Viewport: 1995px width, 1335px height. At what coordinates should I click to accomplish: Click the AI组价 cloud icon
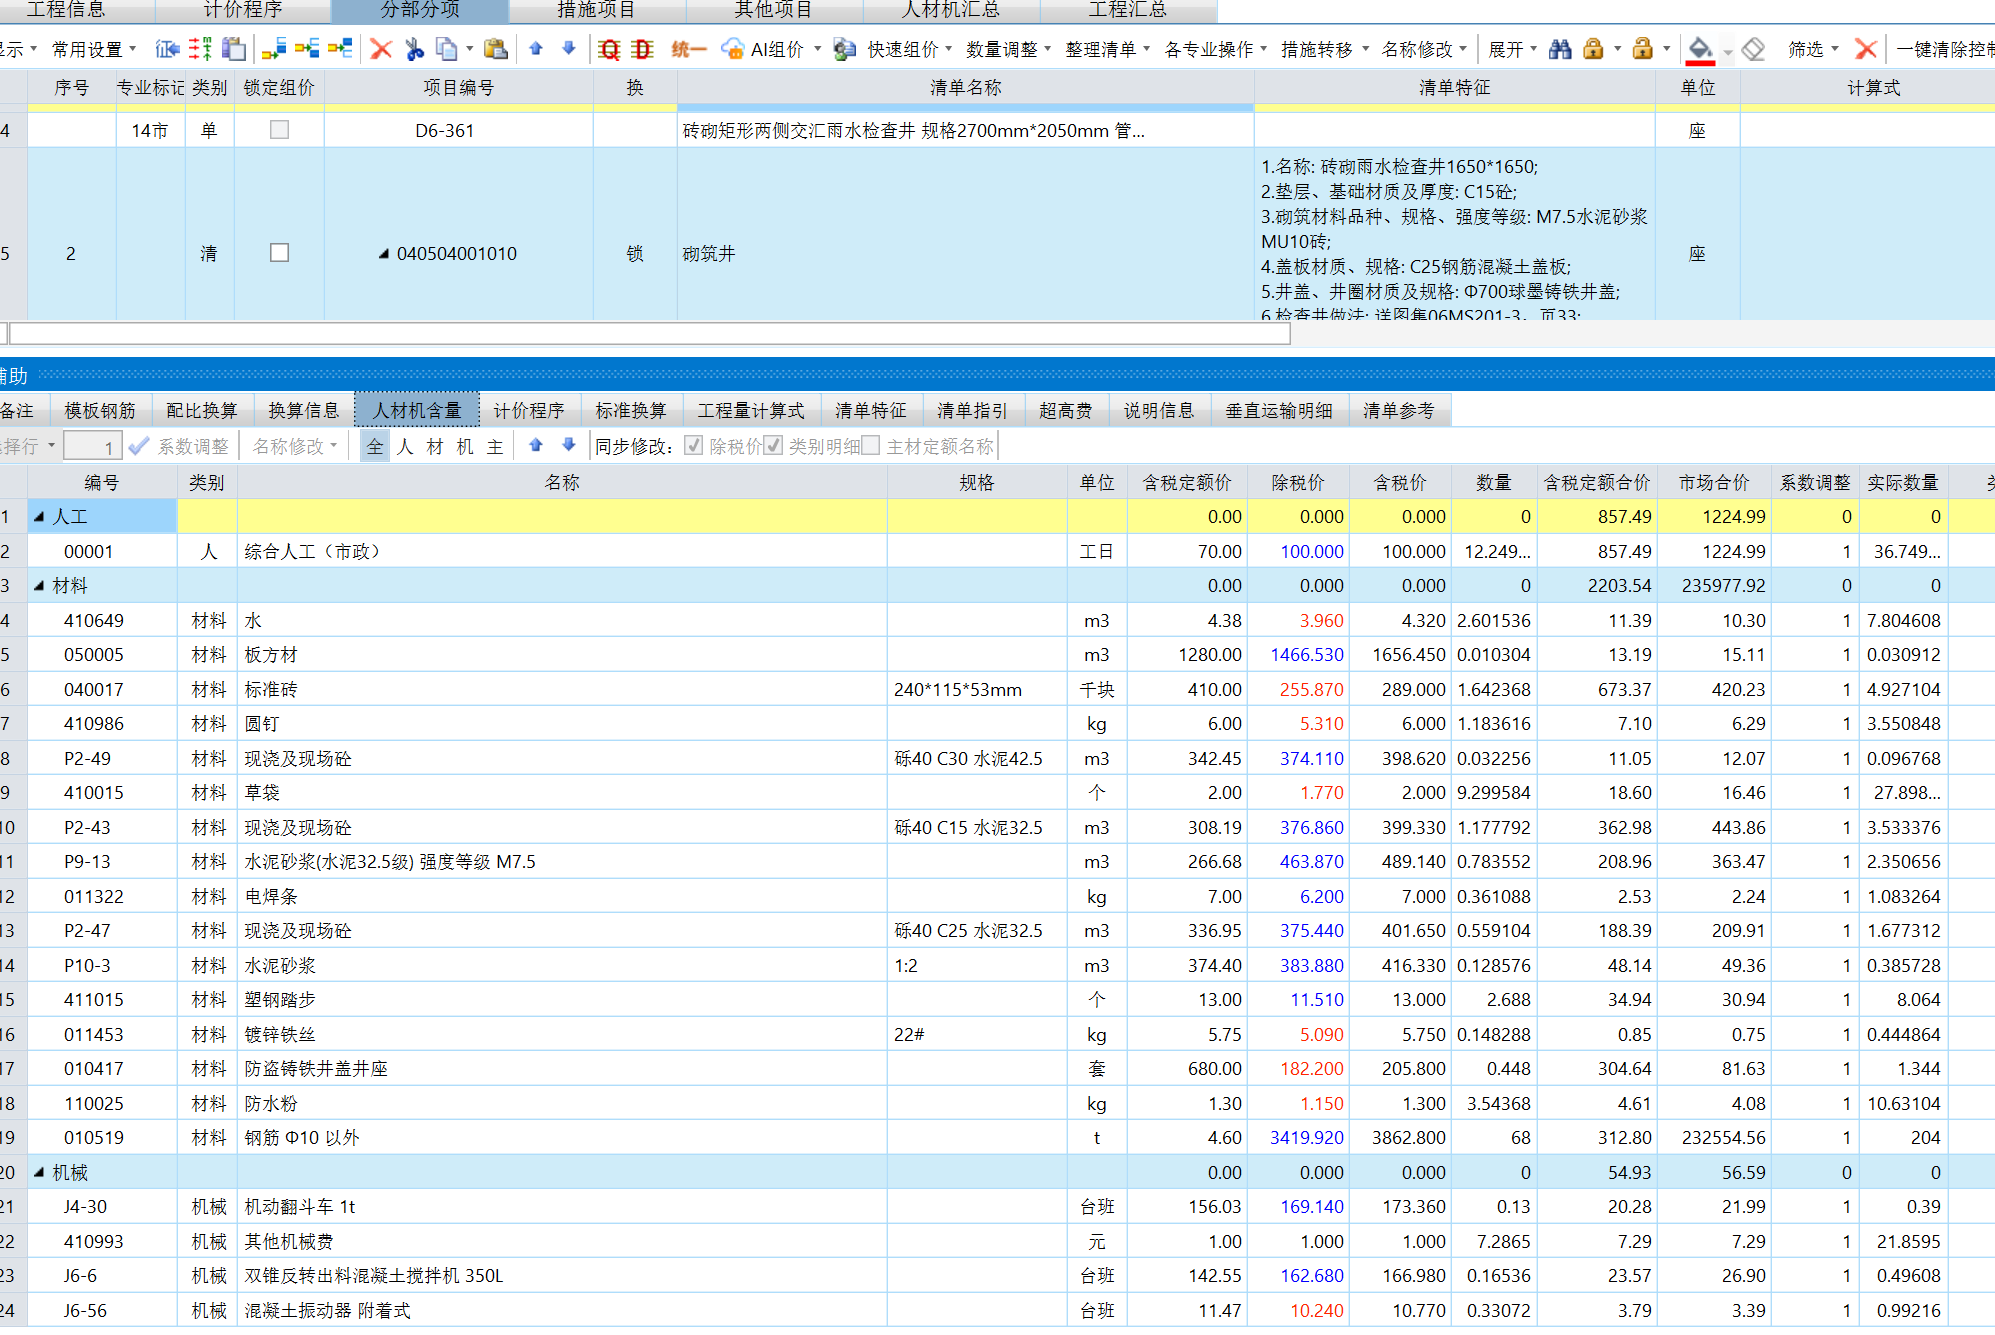733,49
